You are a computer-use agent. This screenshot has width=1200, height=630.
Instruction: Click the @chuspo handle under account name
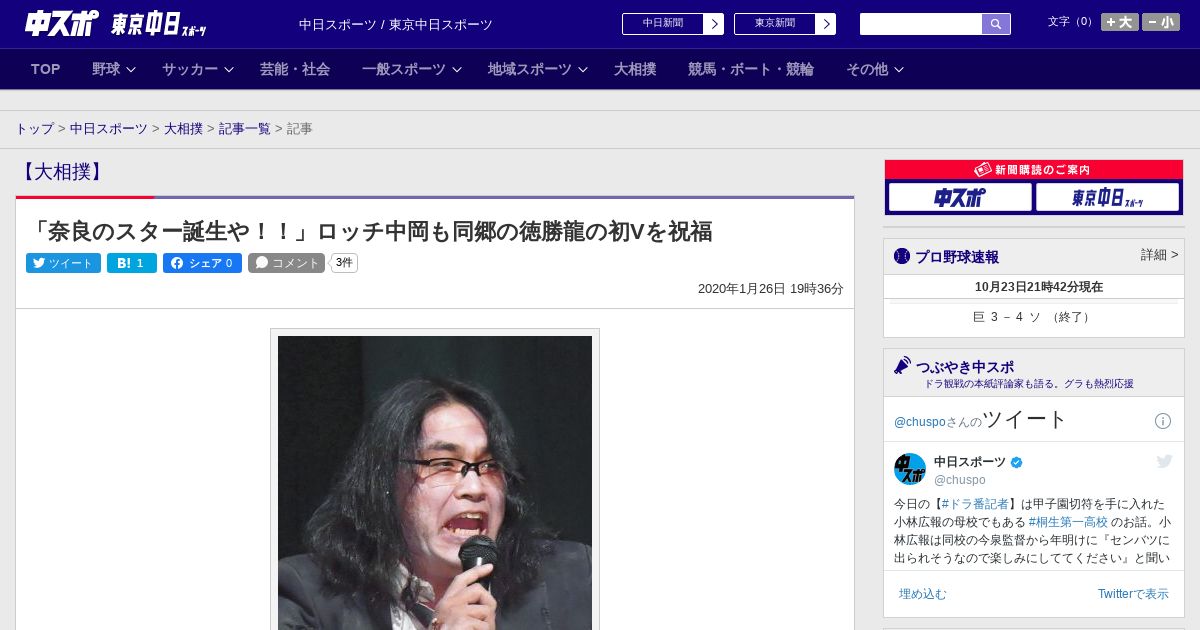[960, 480]
